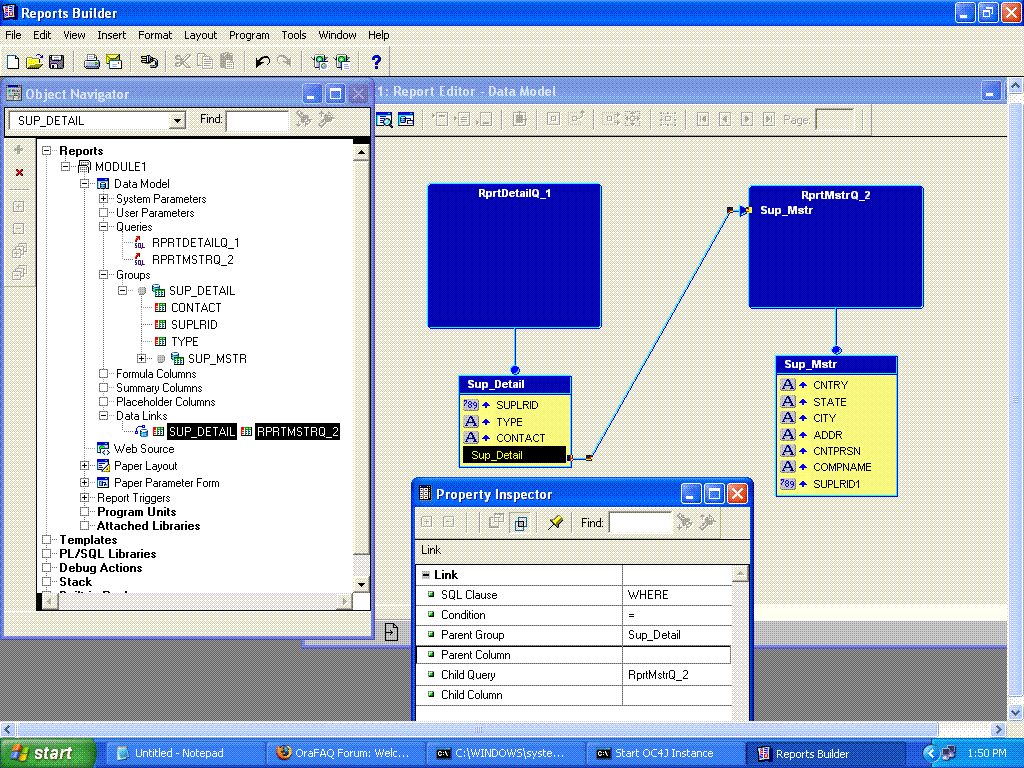Click Find Next icon in Object Navigator
This screenshot has width=1024, height=768.
coord(304,120)
